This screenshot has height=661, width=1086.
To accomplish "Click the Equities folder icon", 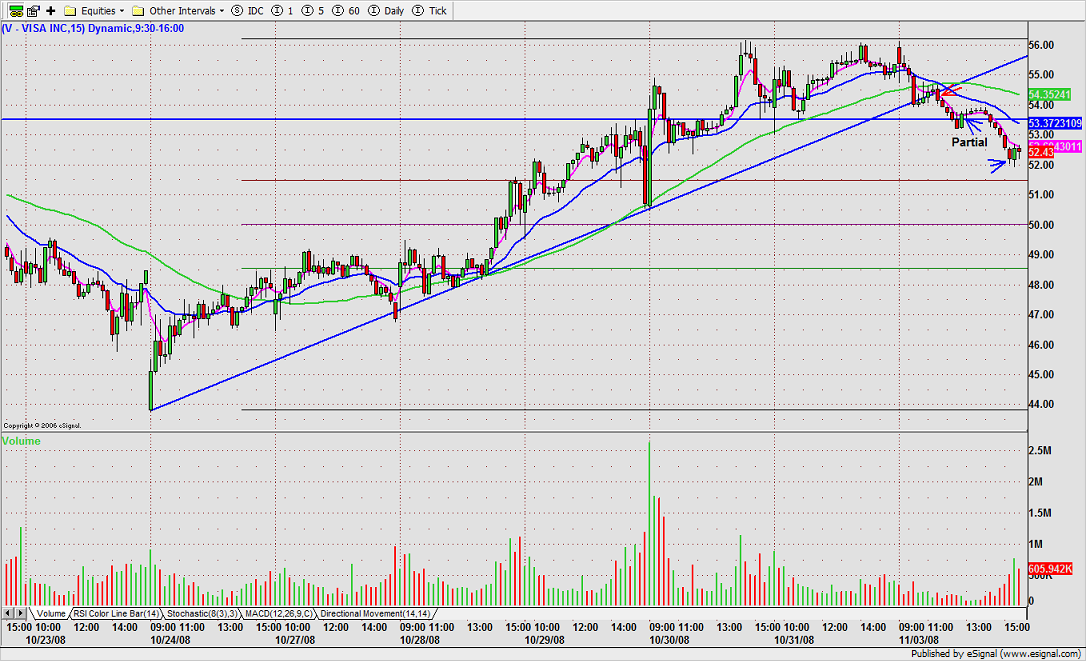I will 70,10.
